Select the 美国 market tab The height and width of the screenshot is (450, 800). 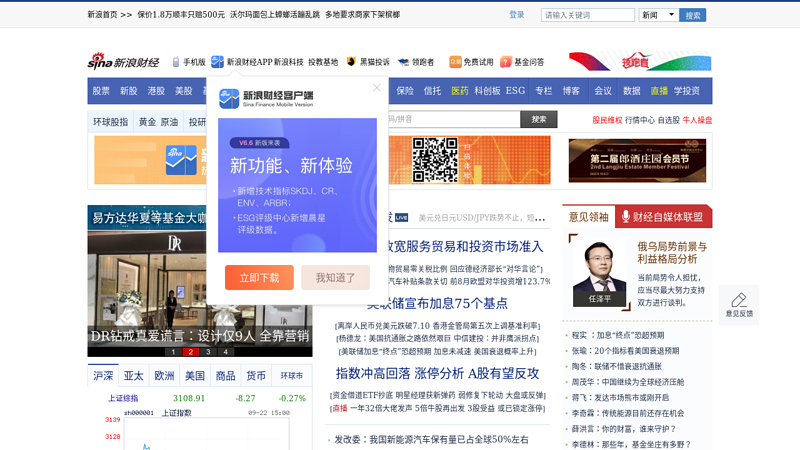click(x=195, y=376)
